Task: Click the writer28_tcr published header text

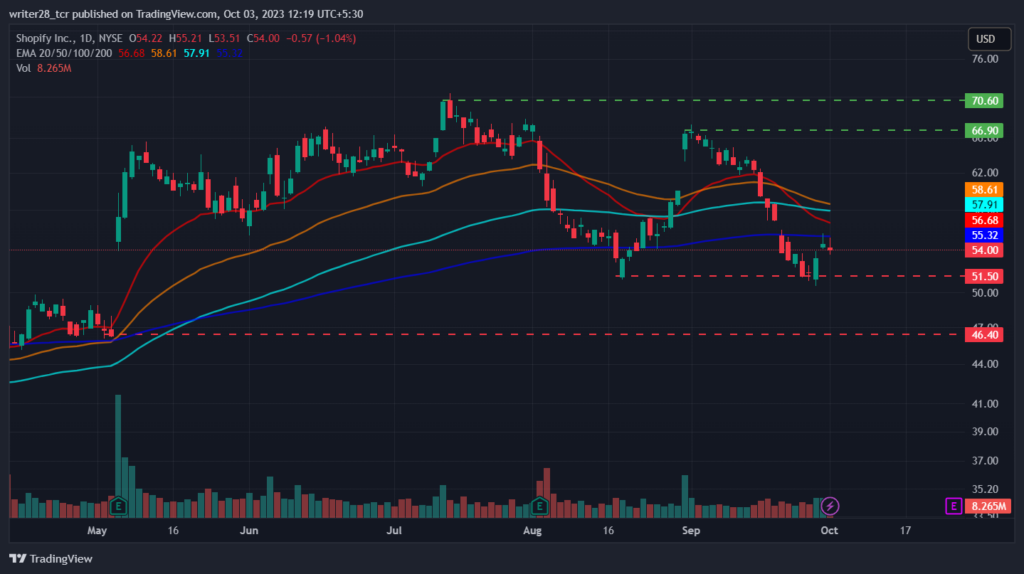Action: point(186,14)
